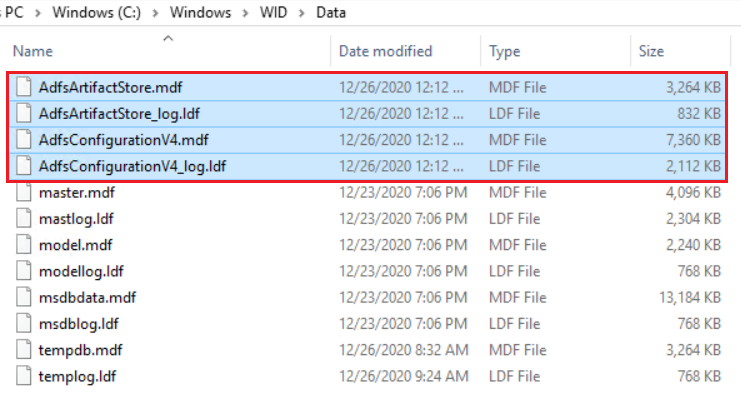The height and width of the screenshot is (397, 741).
Task: Select the AdfsArtifactStore.mdf file icon
Action: pos(24,87)
